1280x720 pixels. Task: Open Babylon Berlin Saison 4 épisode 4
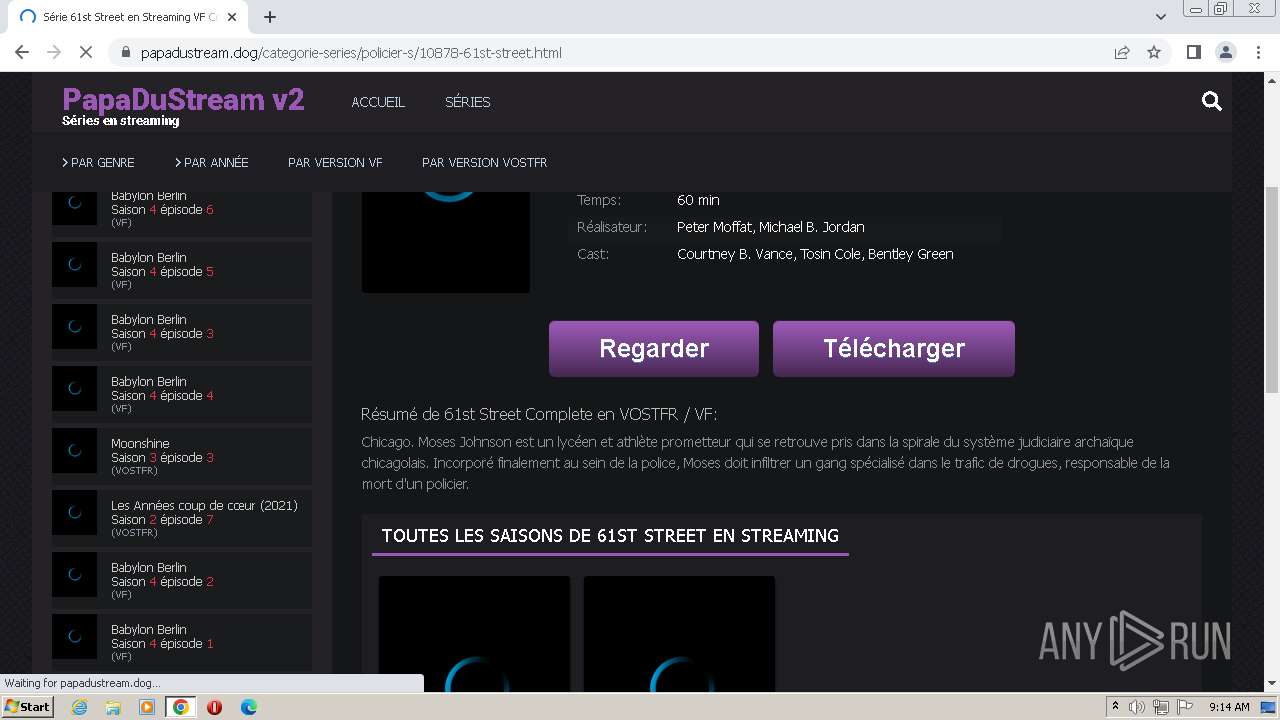coord(182,394)
